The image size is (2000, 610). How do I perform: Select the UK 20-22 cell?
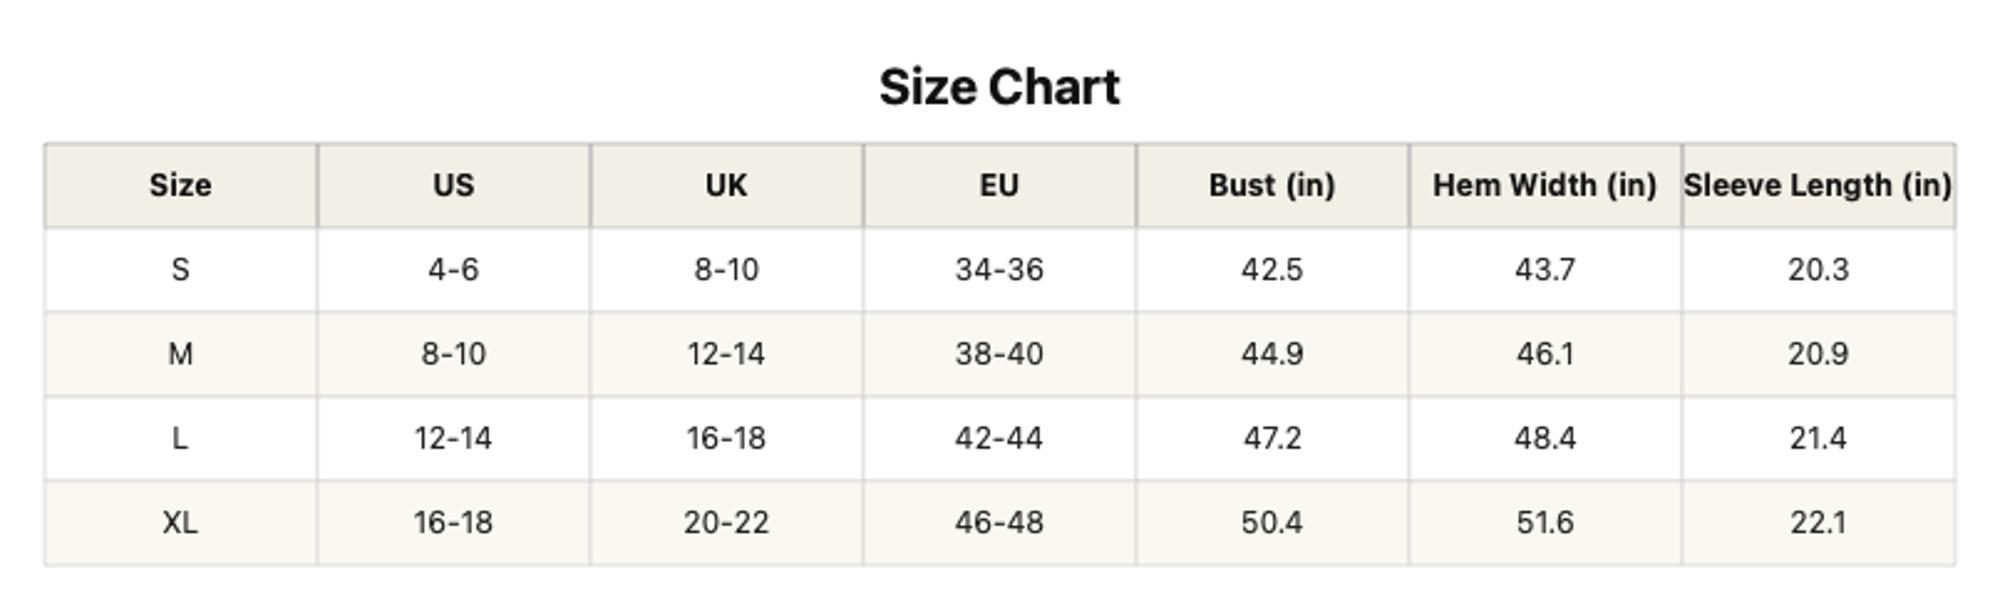coord(726,523)
